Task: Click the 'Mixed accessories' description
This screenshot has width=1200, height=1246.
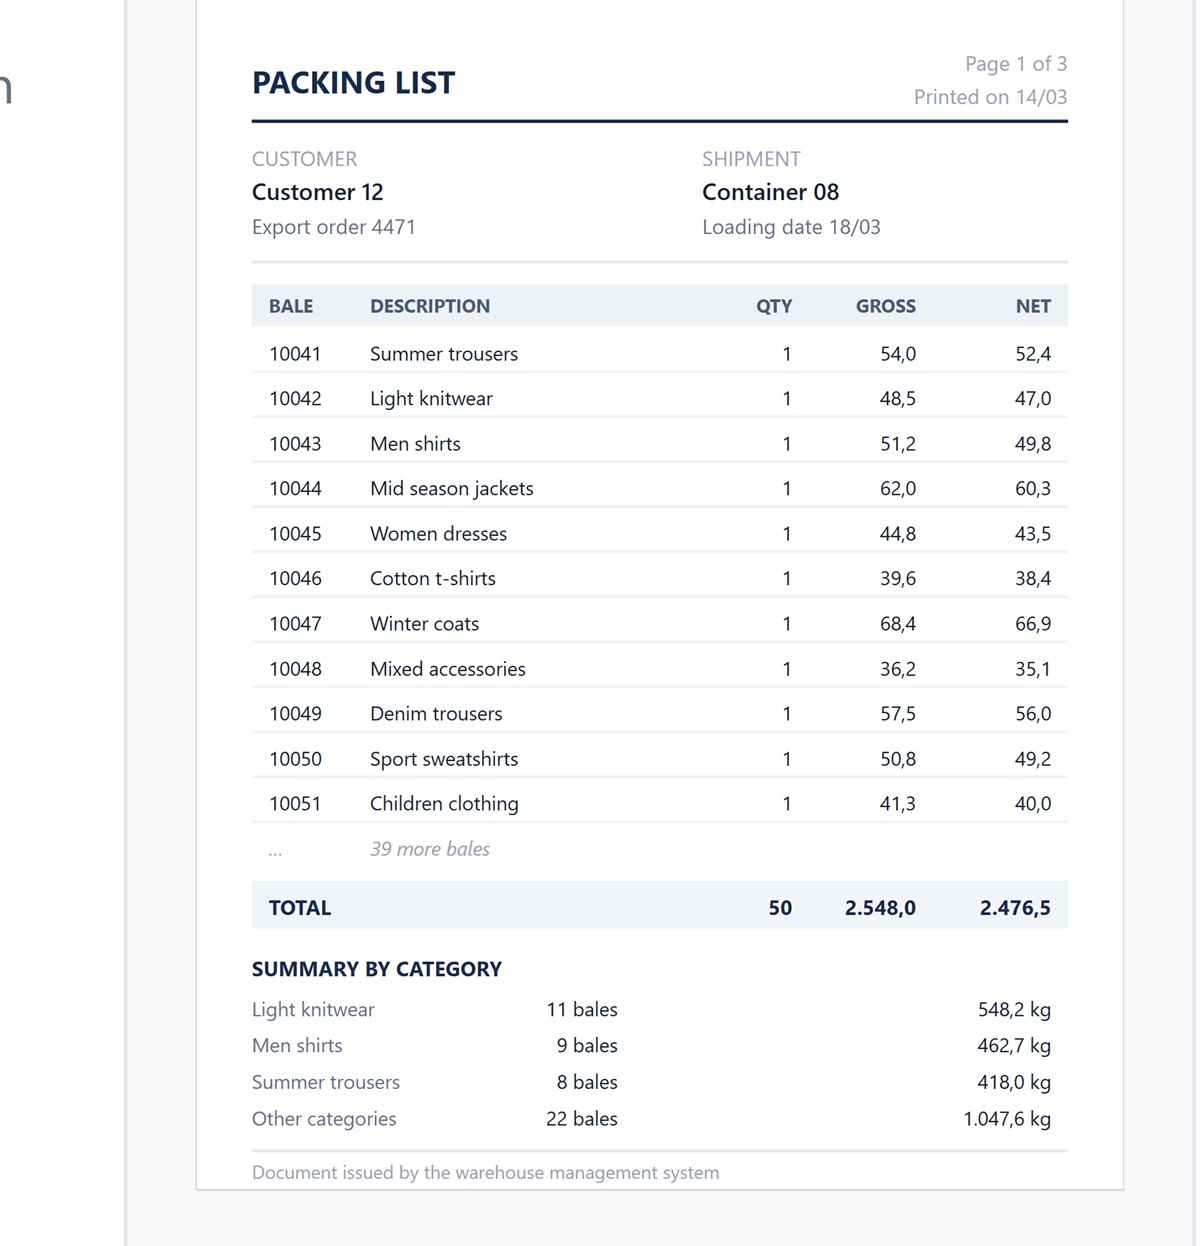Action: click(448, 669)
